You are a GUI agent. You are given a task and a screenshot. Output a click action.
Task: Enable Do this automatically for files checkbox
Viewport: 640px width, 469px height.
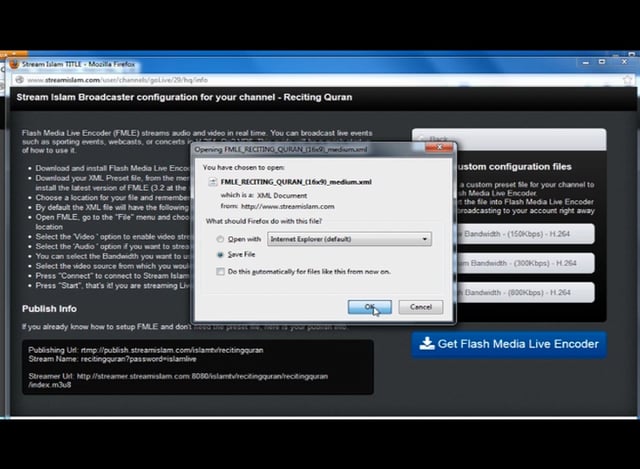220,271
